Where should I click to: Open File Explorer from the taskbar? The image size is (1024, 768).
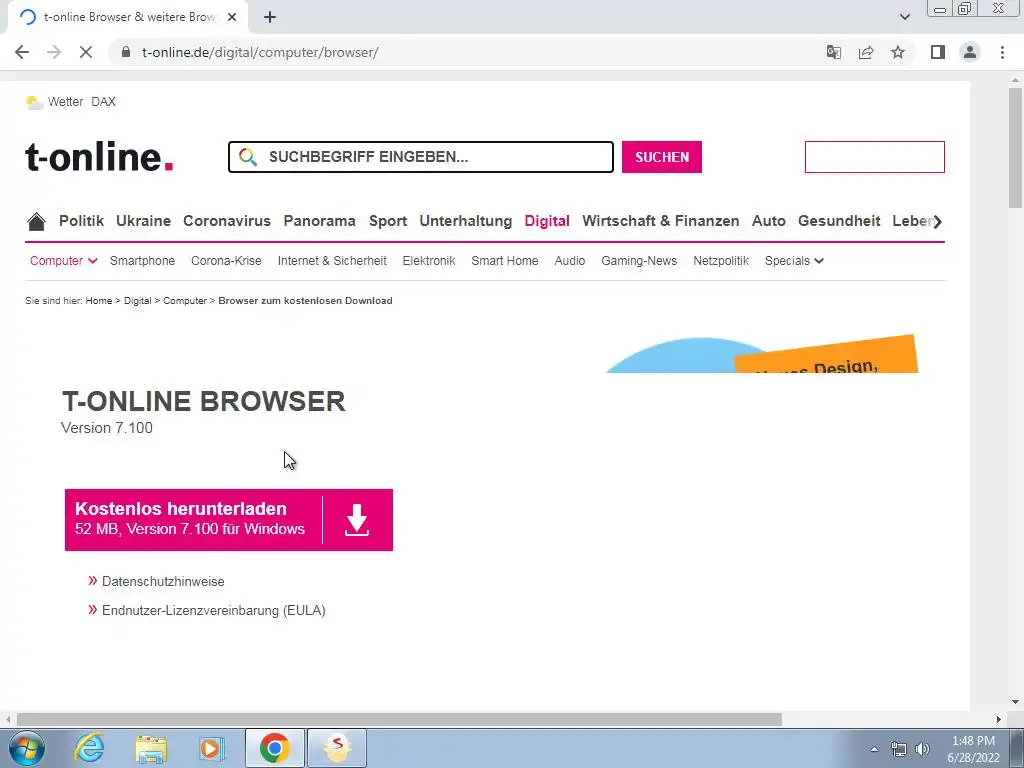point(151,748)
